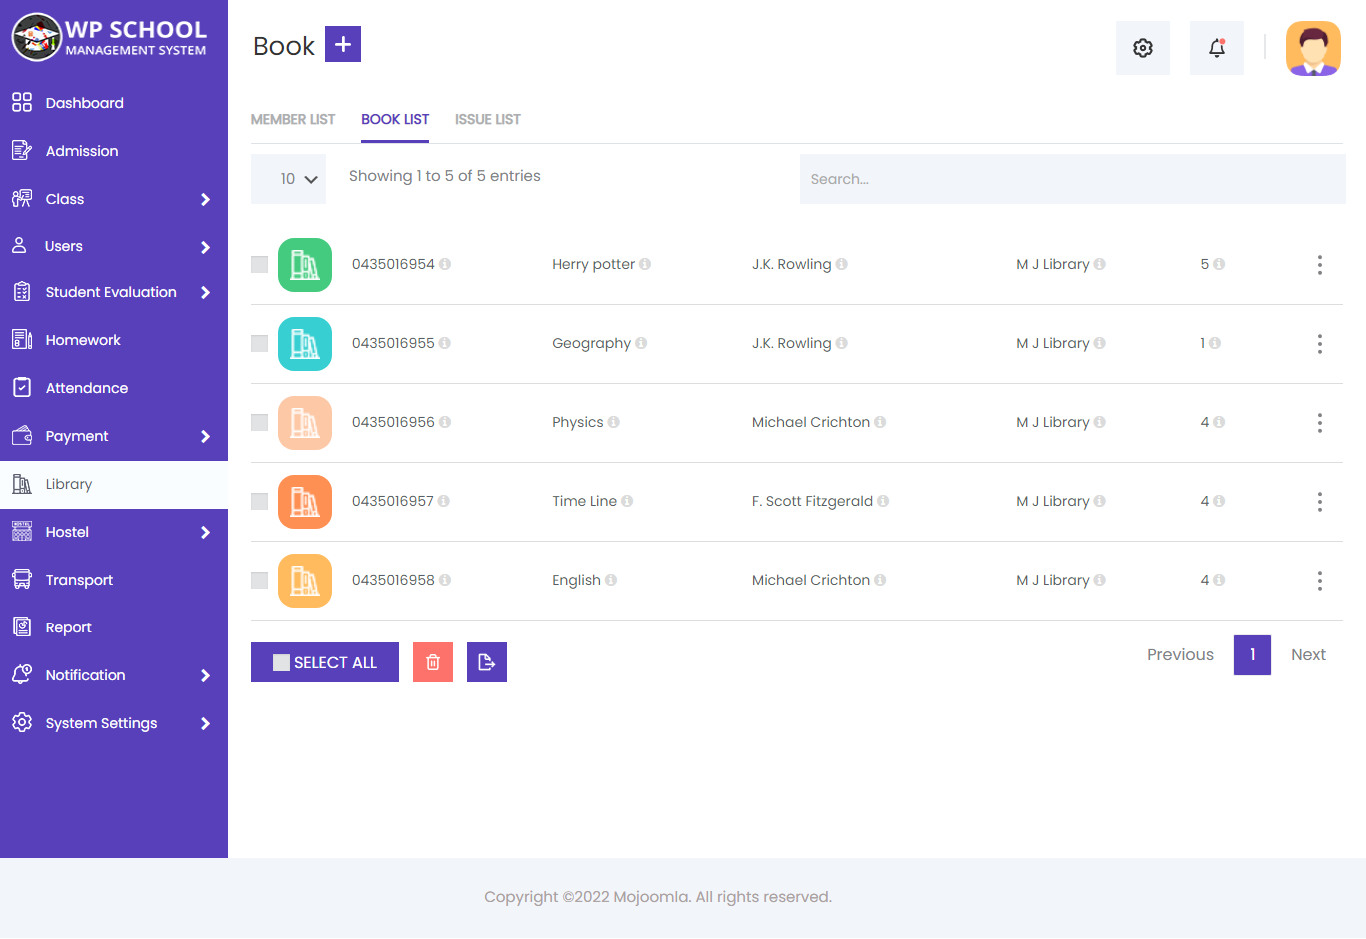The image size is (1366, 939).
Task: Switch to the MEMBER LIST tab
Action: point(293,119)
